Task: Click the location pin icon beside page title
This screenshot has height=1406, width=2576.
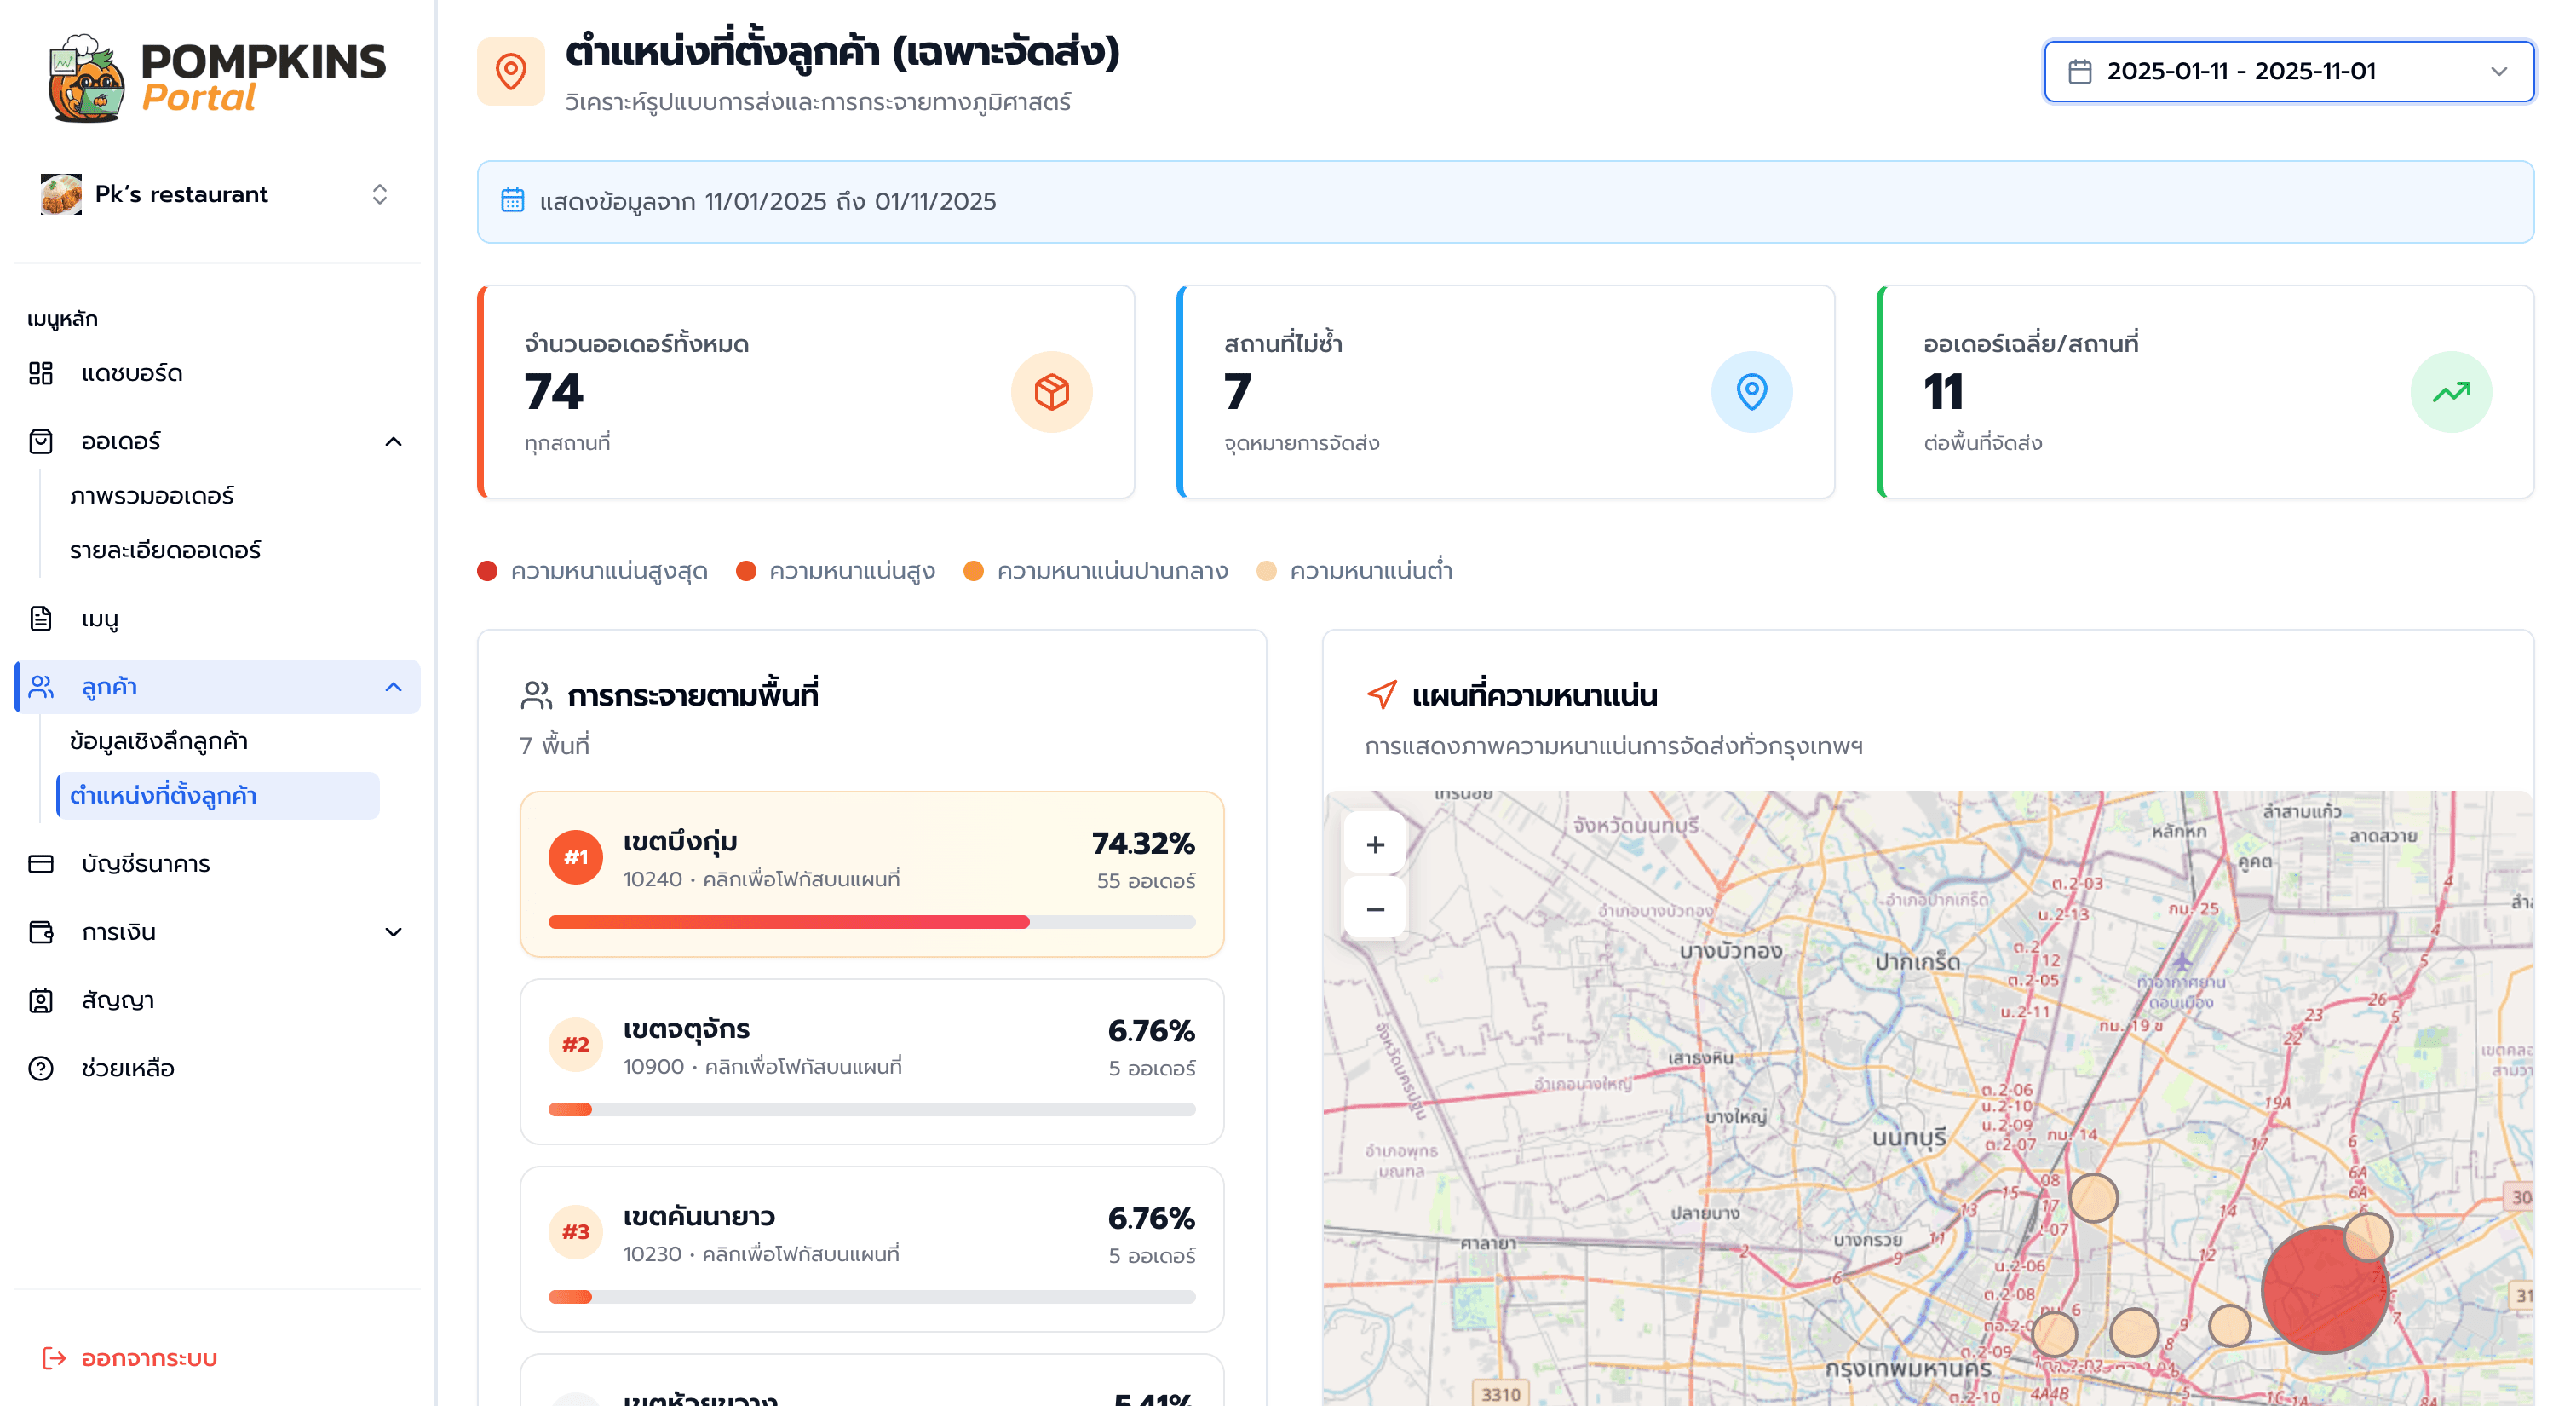Action: (x=511, y=72)
